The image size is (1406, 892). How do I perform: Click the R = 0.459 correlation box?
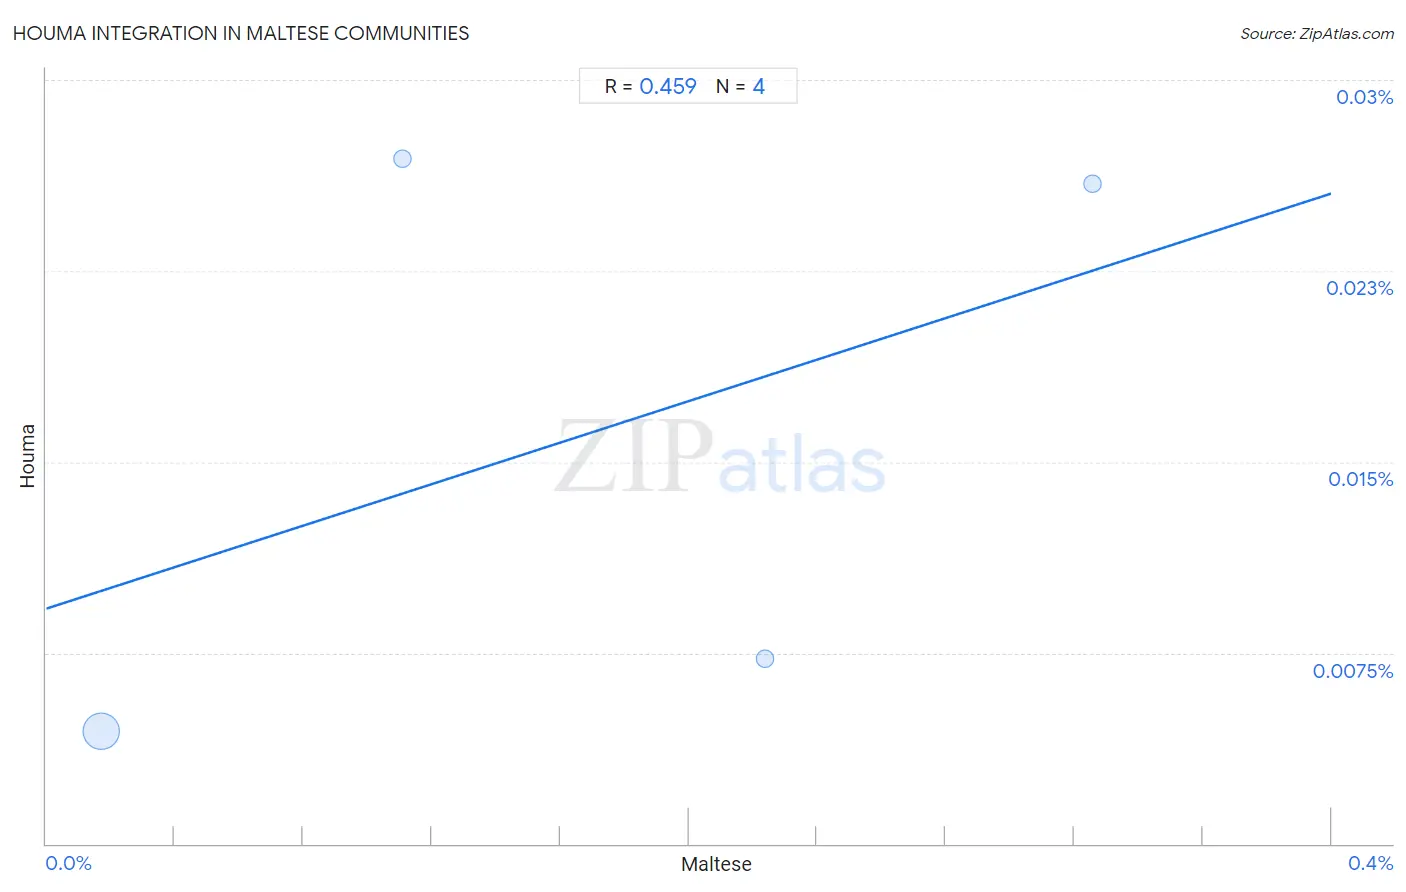click(x=688, y=86)
